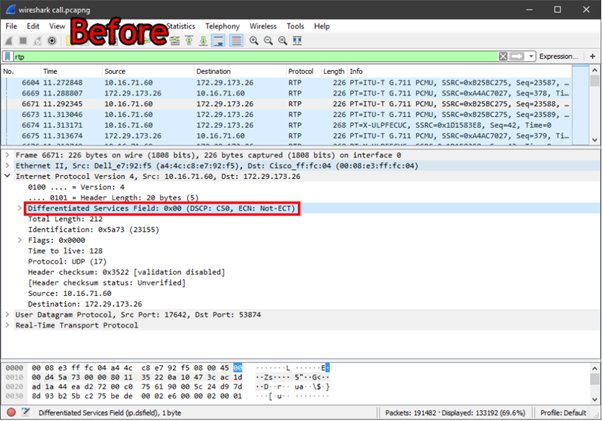Select packet number 6604
602x421 pixels.
pyautogui.click(x=287, y=83)
